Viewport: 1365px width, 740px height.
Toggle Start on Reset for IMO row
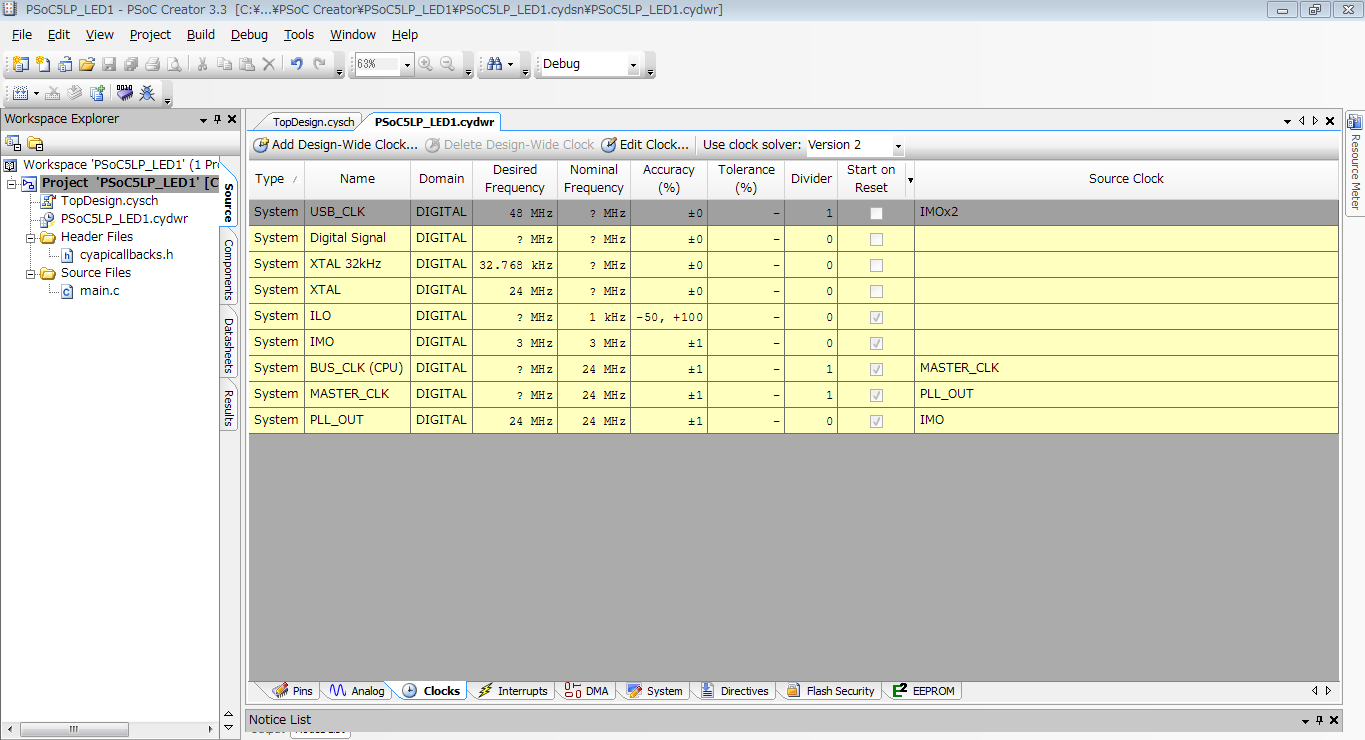click(876, 343)
